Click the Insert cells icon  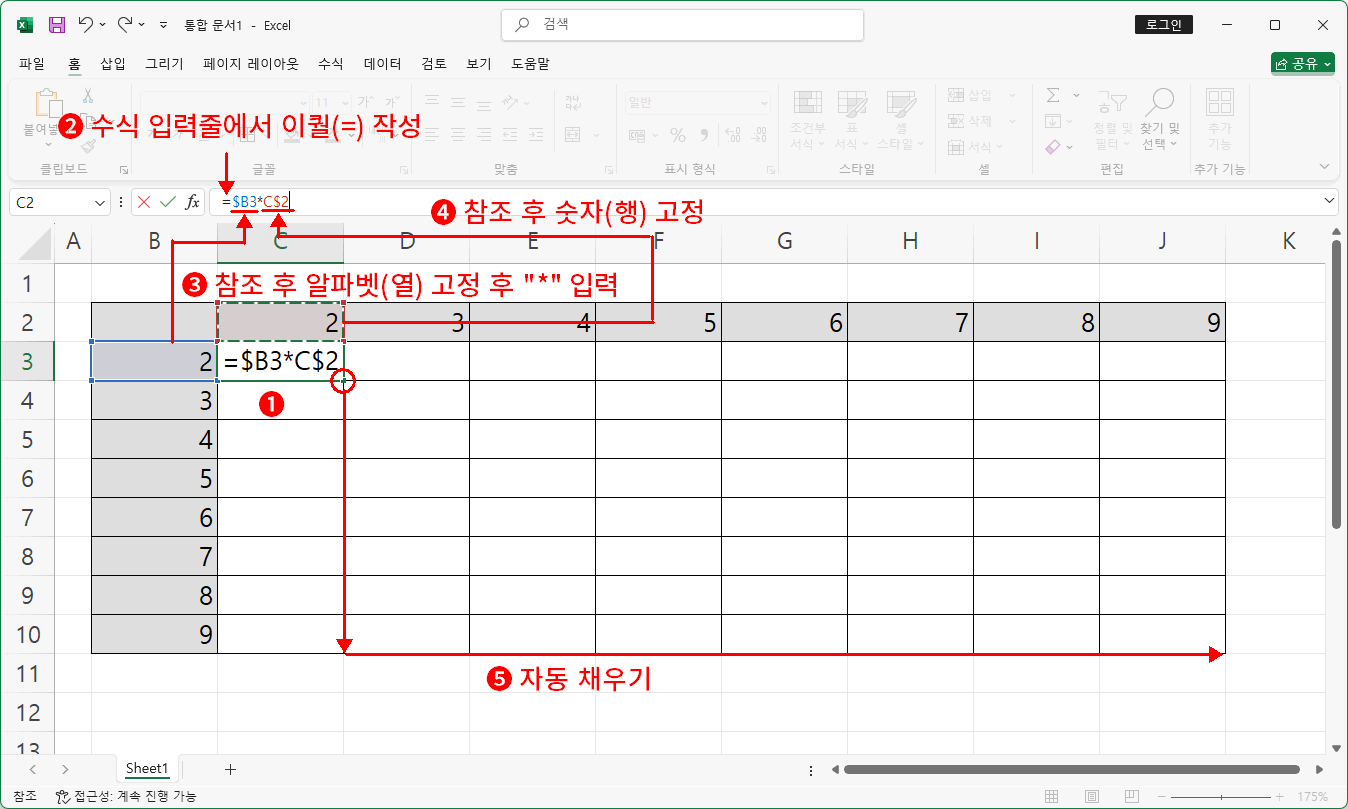point(955,95)
